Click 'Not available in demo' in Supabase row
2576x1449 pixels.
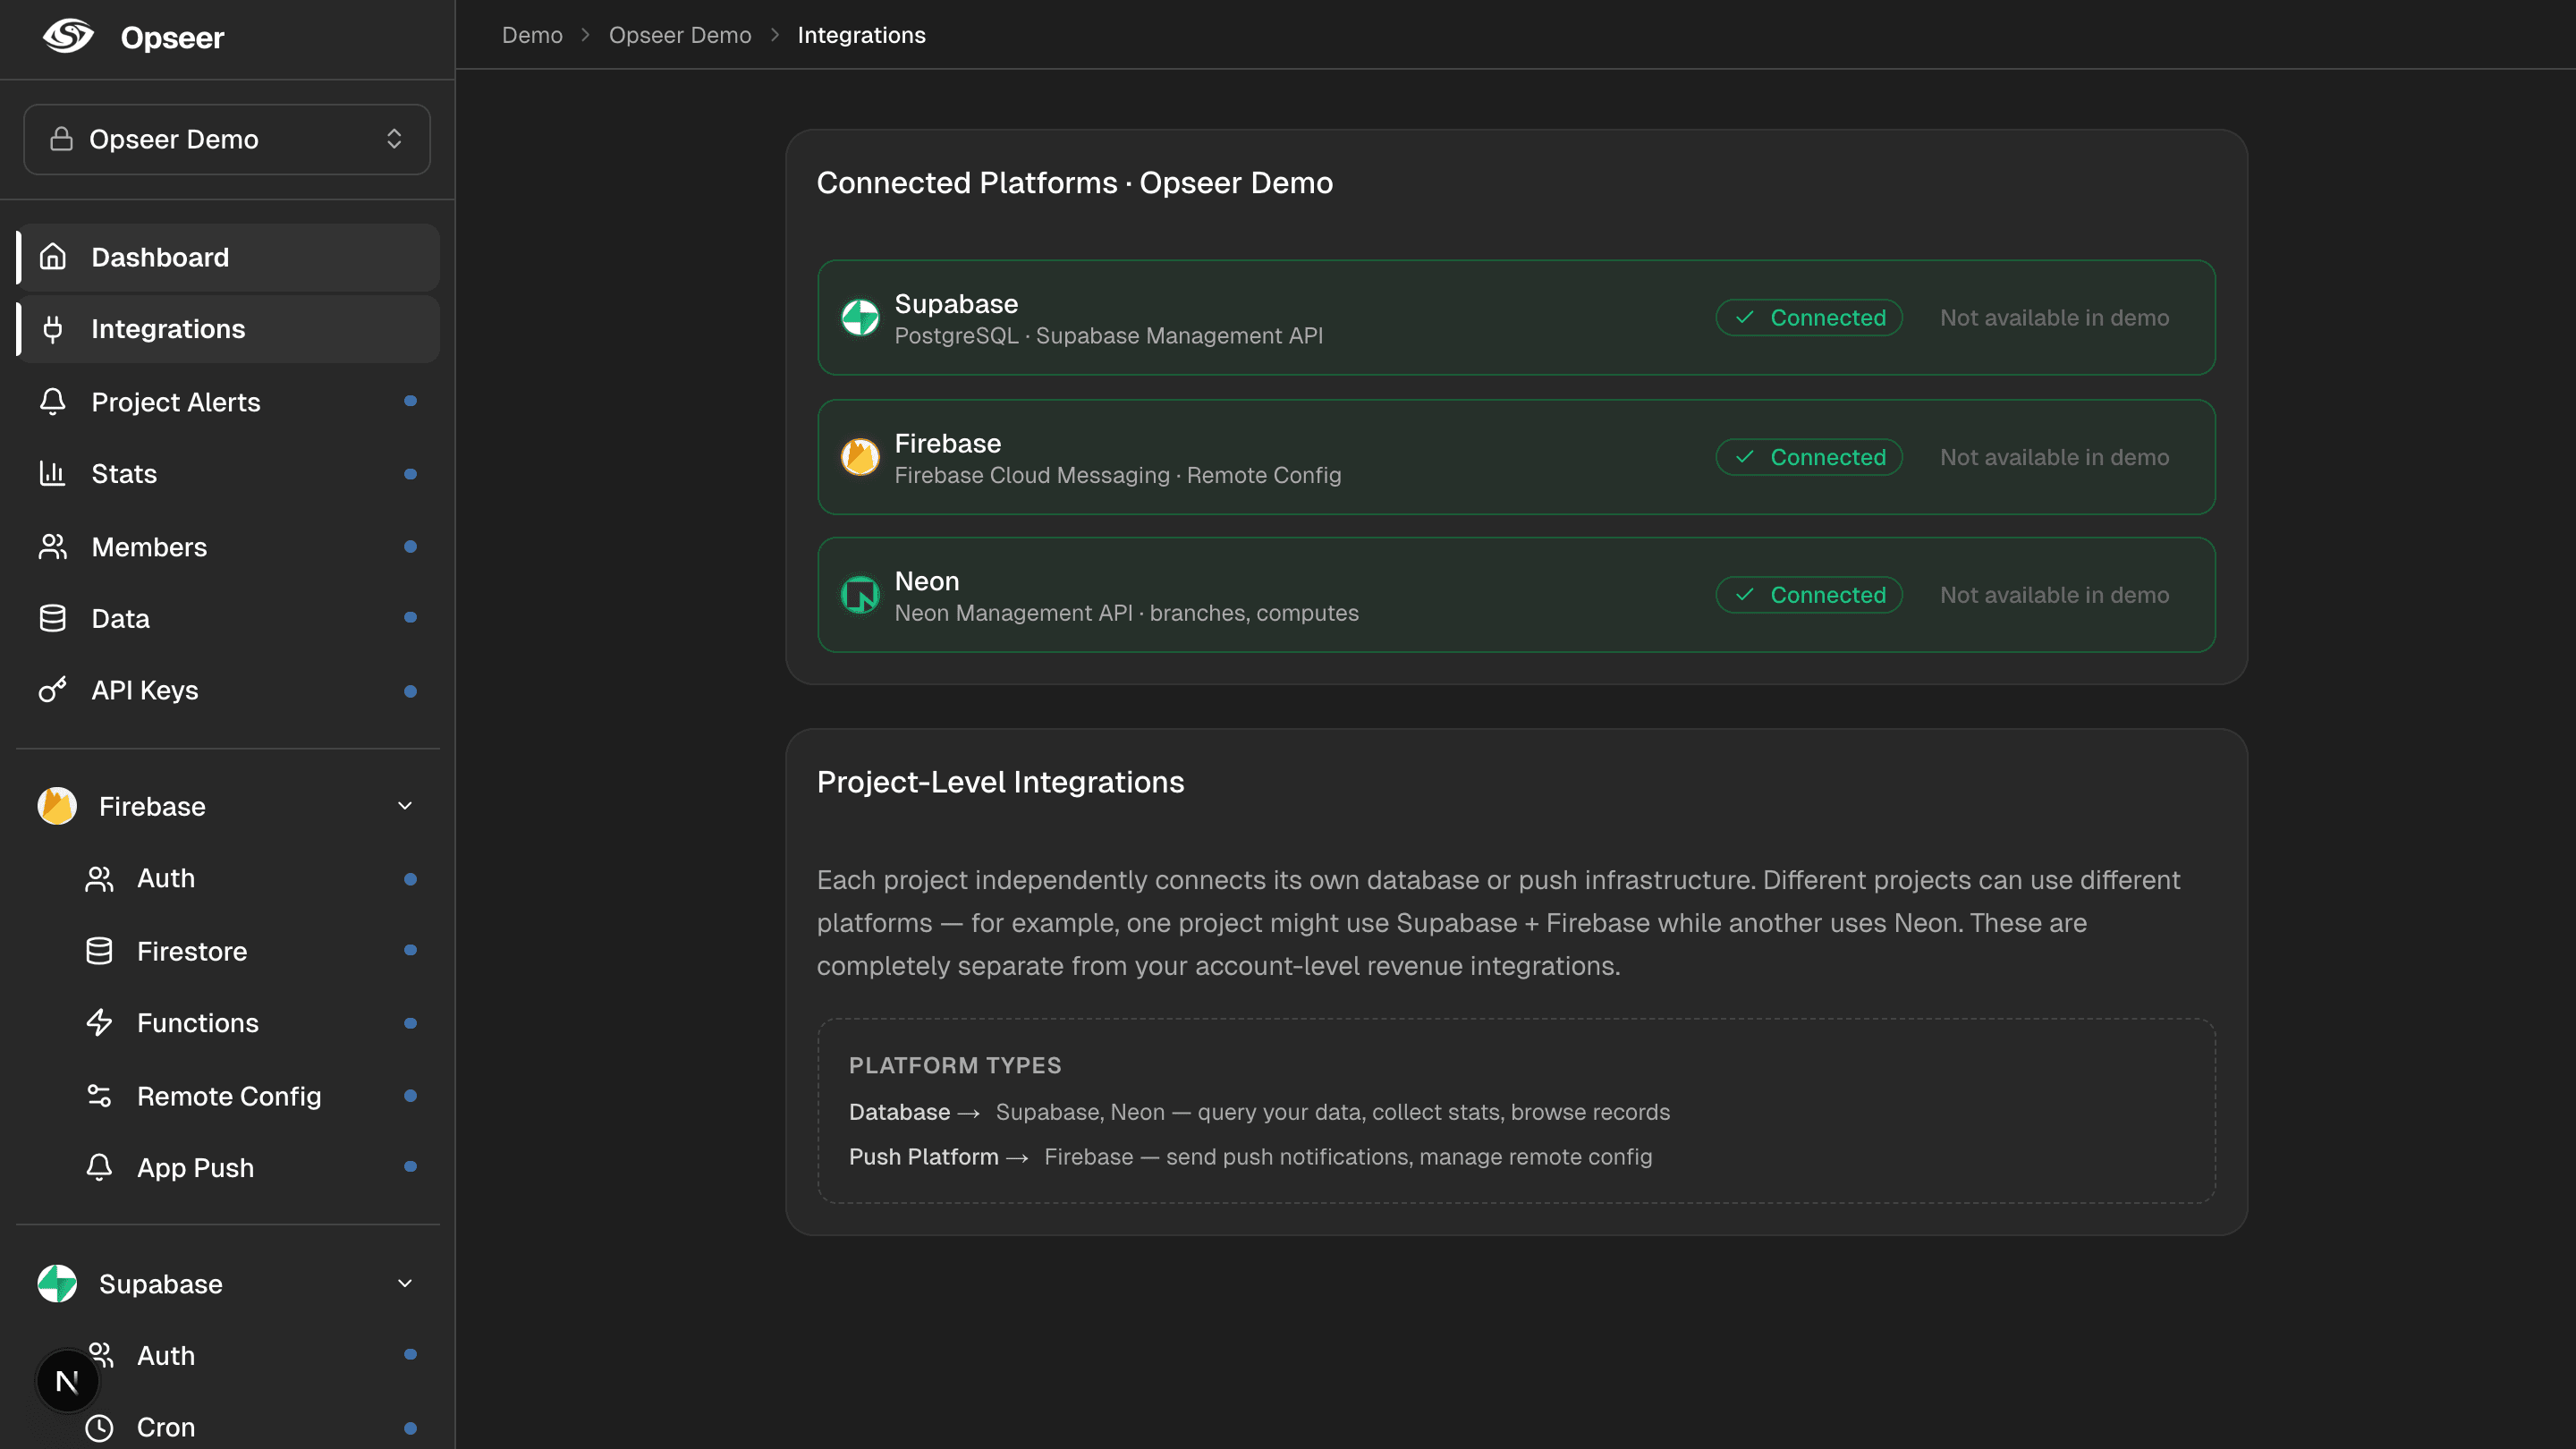2054,318
